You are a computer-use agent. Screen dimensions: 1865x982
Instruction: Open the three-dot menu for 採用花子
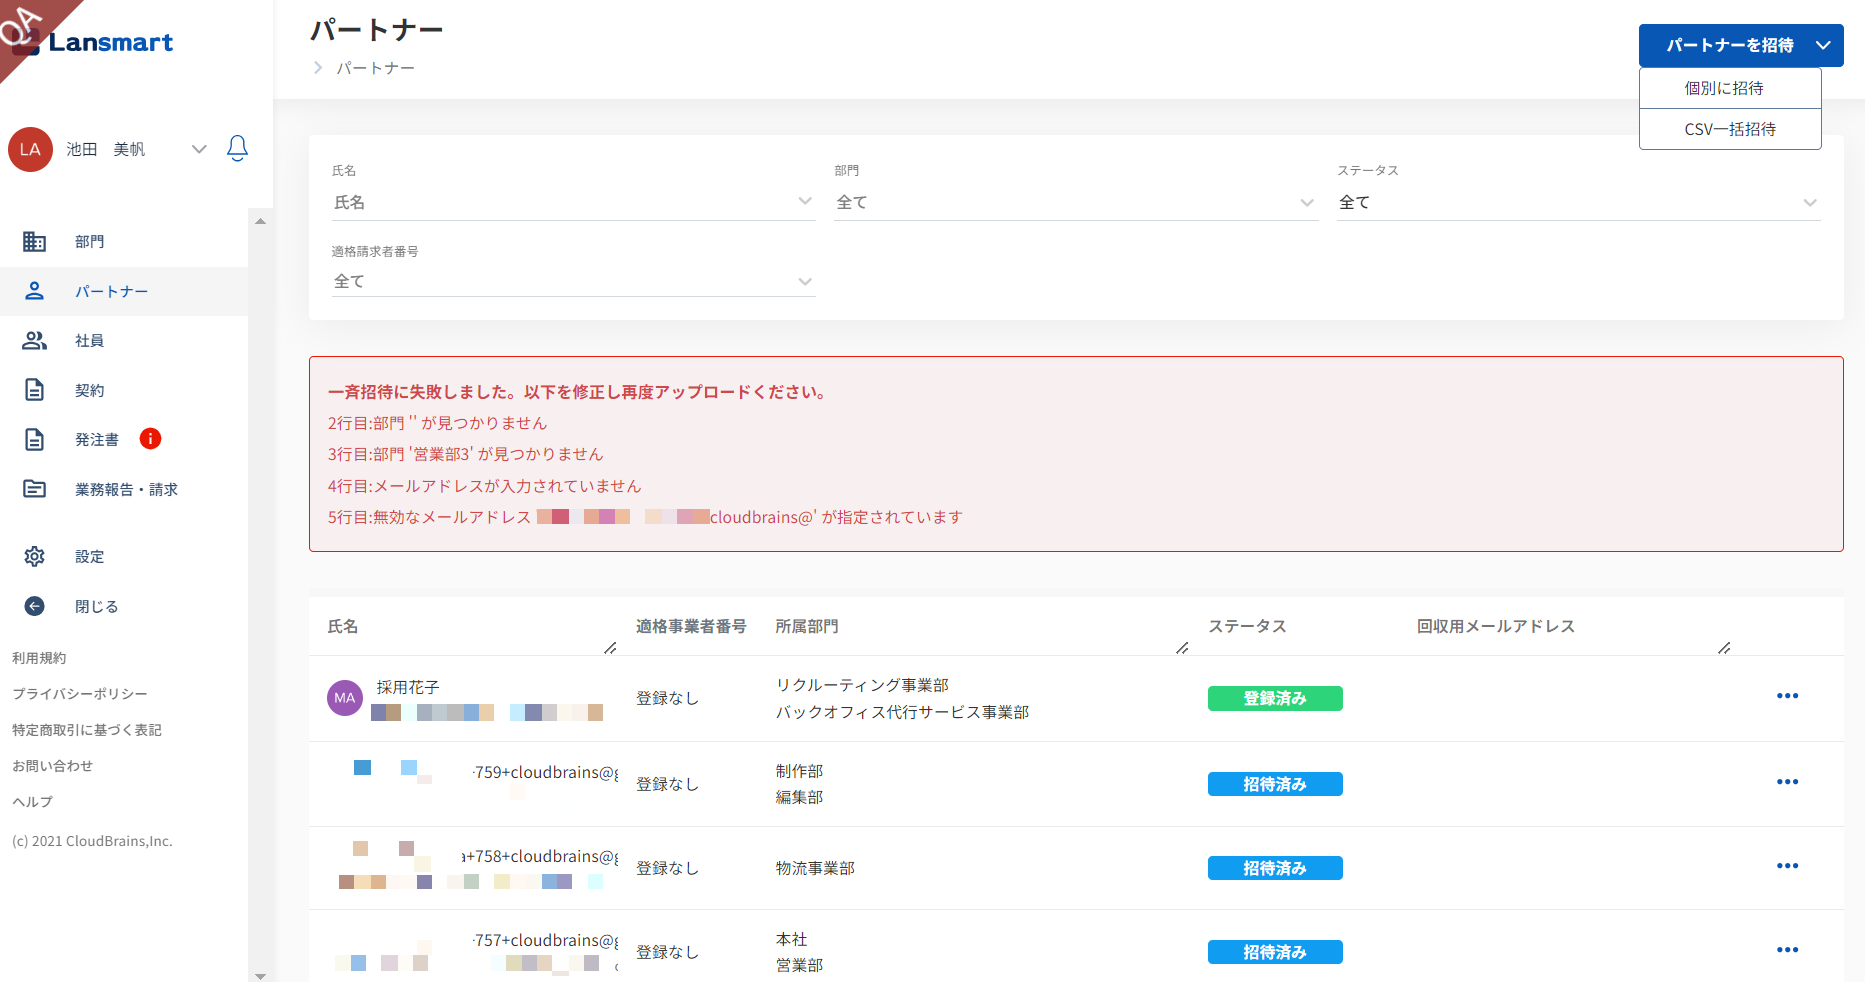(x=1787, y=696)
